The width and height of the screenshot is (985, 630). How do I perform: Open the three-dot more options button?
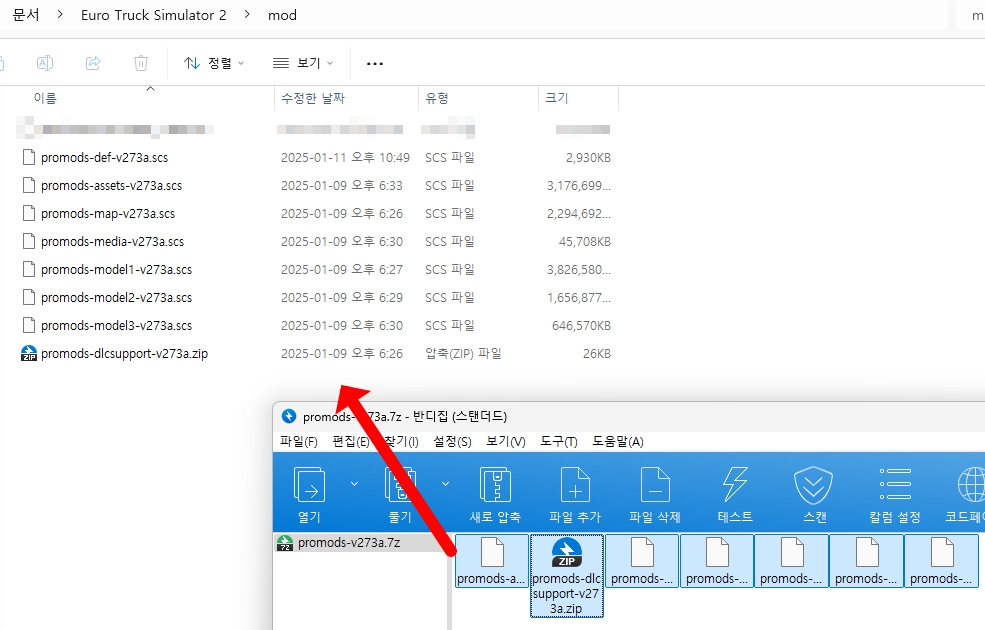(375, 63)
